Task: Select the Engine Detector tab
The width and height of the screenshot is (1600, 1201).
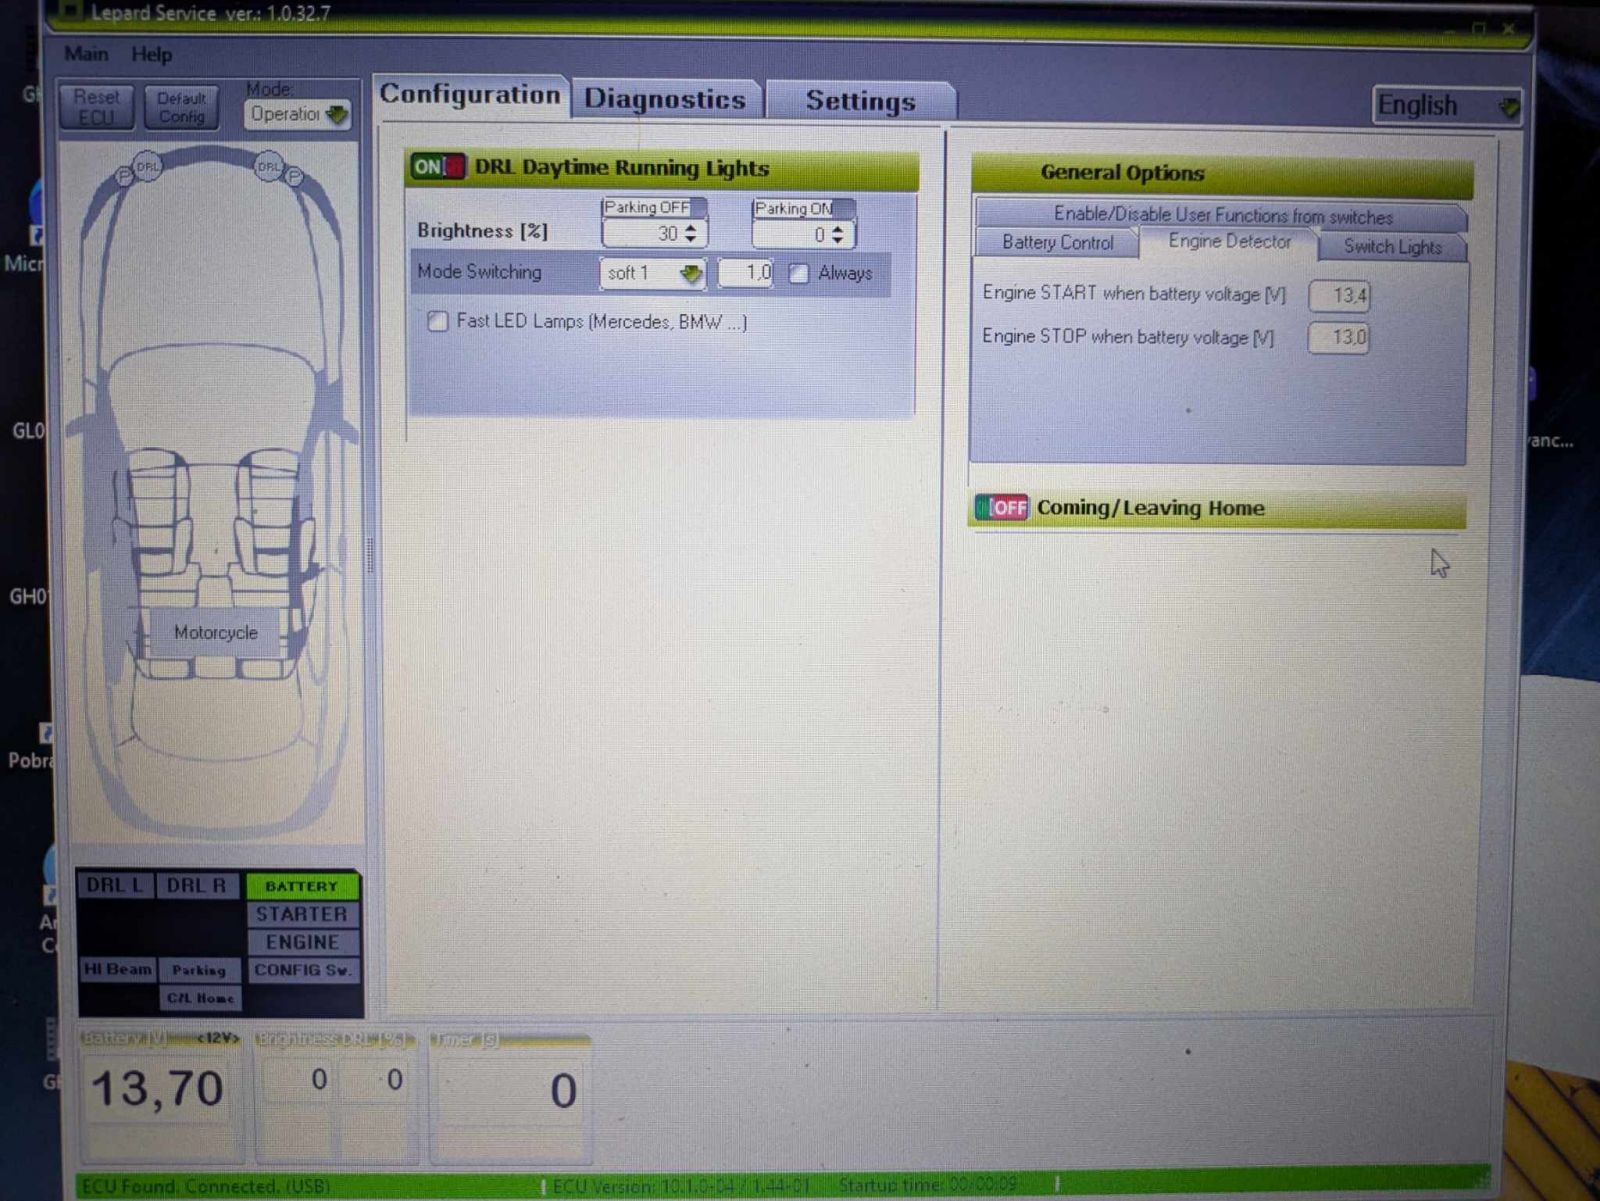Action: 1229,242
